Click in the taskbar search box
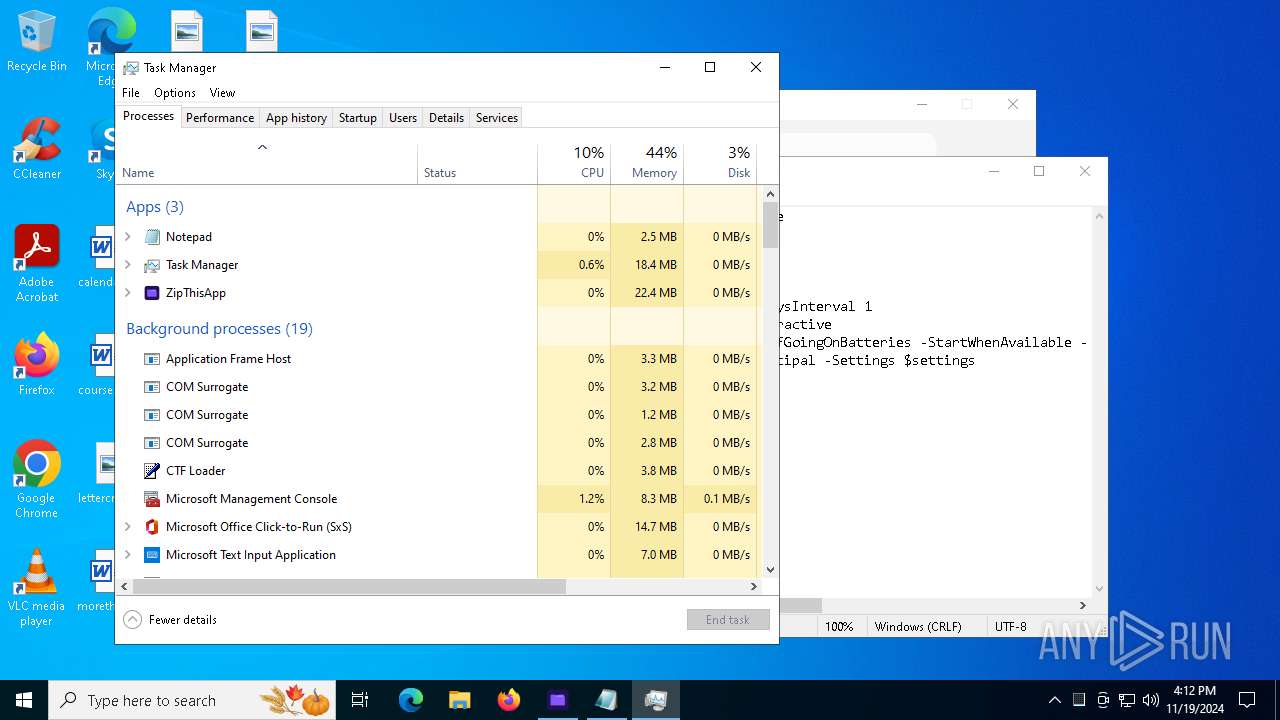The width and height of the screenshot is (1280, 720). pos(191,700)
